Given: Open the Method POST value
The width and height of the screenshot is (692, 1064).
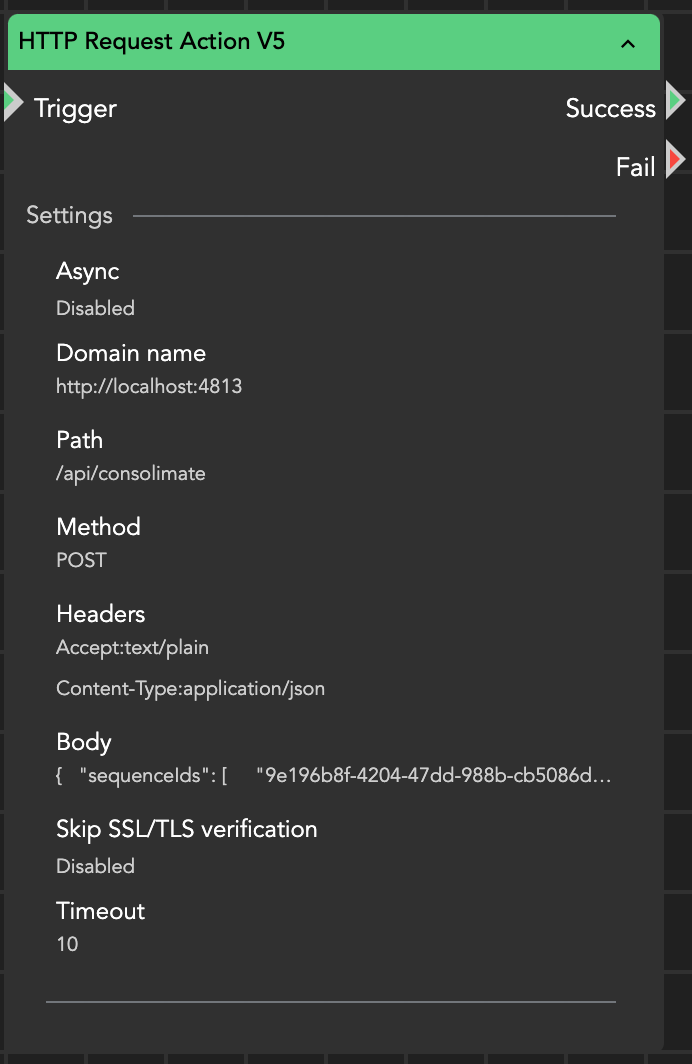Looking at the screenshot, I should point(81,560).
